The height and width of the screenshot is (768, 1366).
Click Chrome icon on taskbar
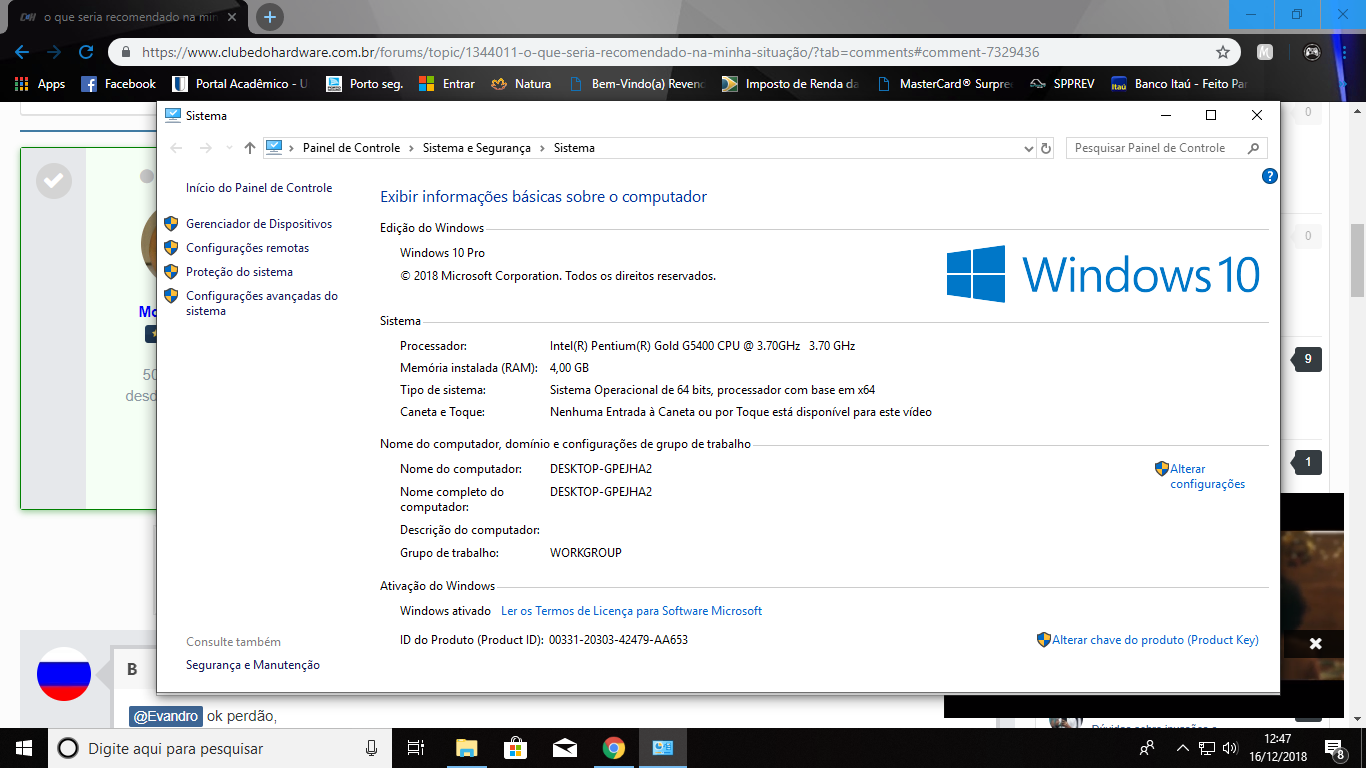(x=614, y=748)
